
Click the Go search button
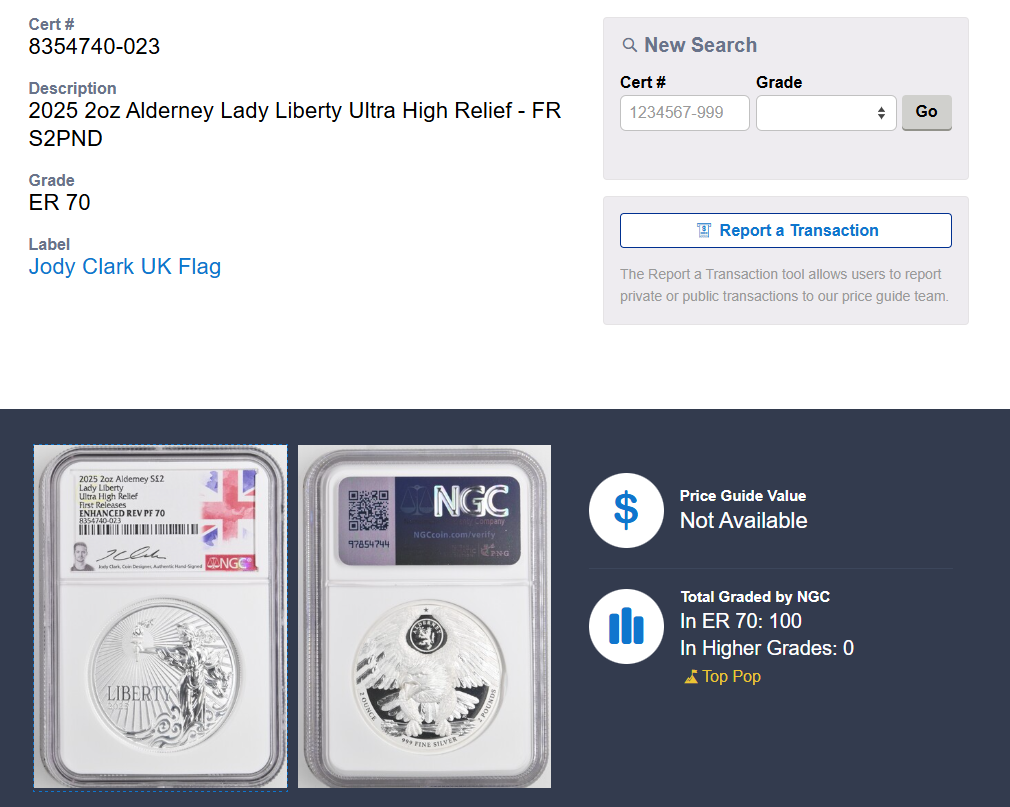[x=926, y=113]
